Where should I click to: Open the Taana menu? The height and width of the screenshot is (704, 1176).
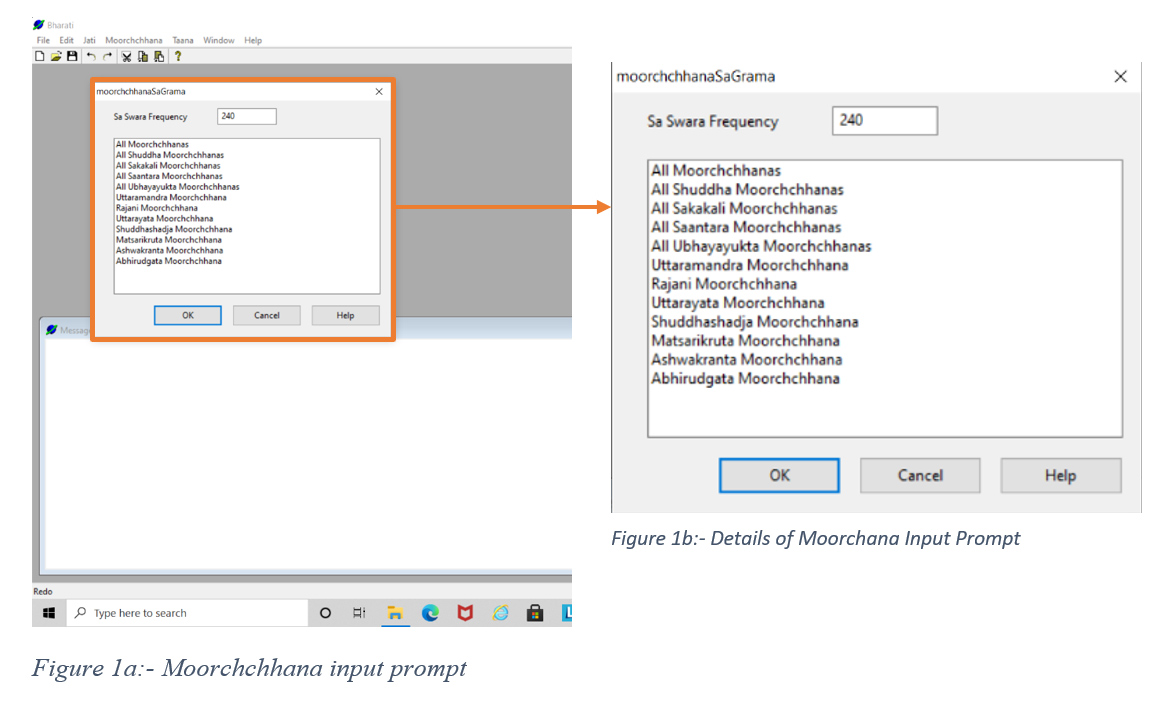coord(183,41)
